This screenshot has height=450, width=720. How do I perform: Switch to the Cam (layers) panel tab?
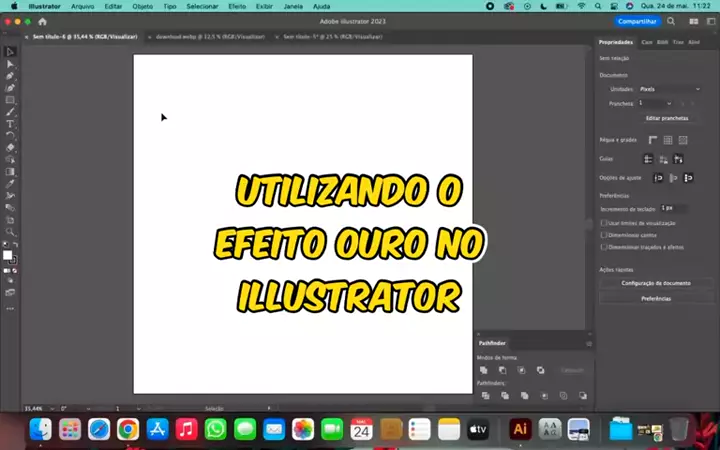pyautogui.click(x=647, y=42)
